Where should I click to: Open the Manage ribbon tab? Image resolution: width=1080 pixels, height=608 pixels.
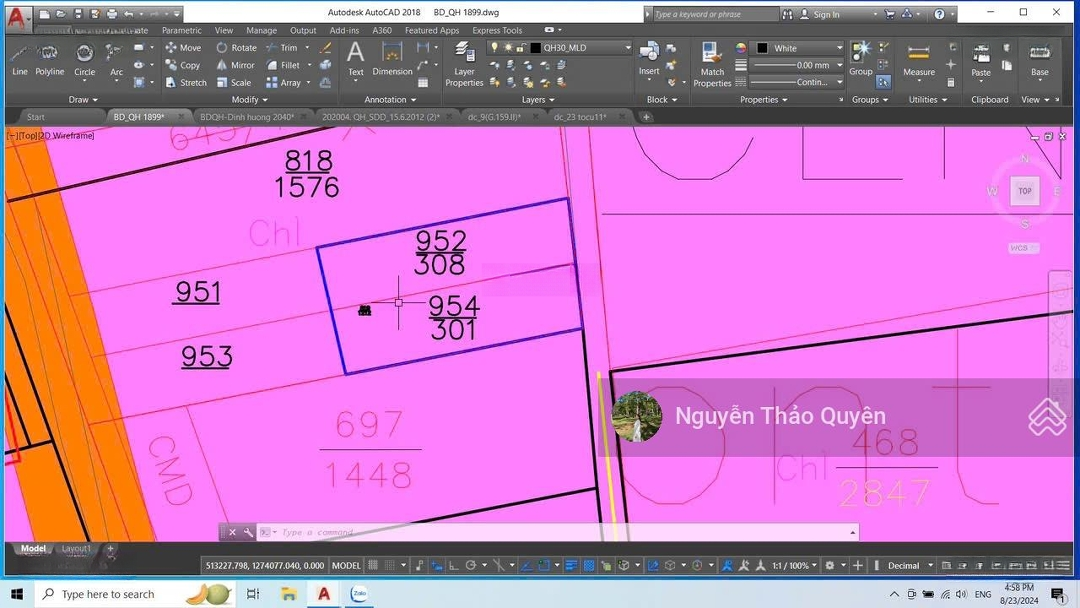click(x=261, y=31)
